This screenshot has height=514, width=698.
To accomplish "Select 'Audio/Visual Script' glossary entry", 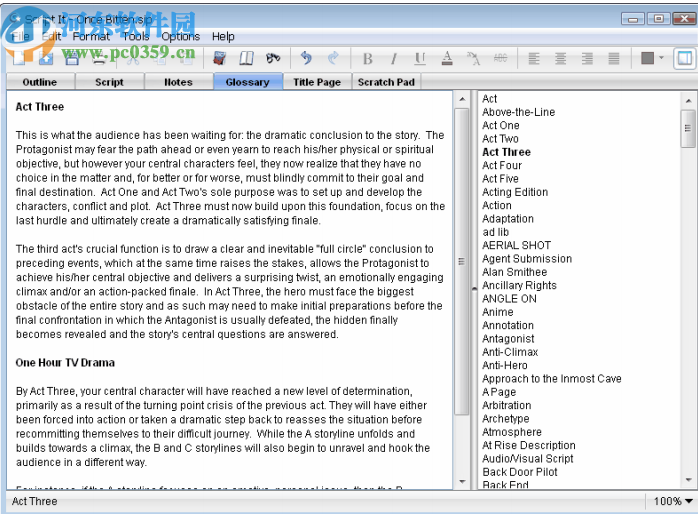I will coord(528,459).
